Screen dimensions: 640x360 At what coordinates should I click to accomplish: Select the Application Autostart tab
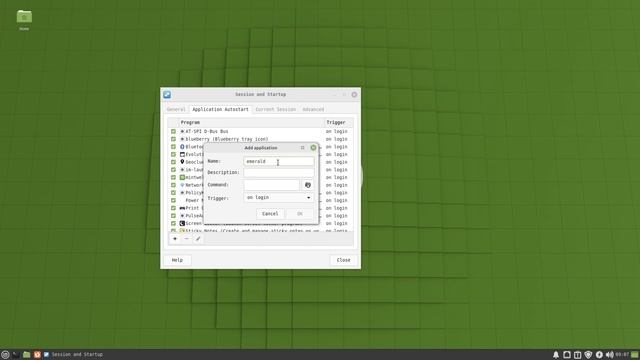[220, 109]
